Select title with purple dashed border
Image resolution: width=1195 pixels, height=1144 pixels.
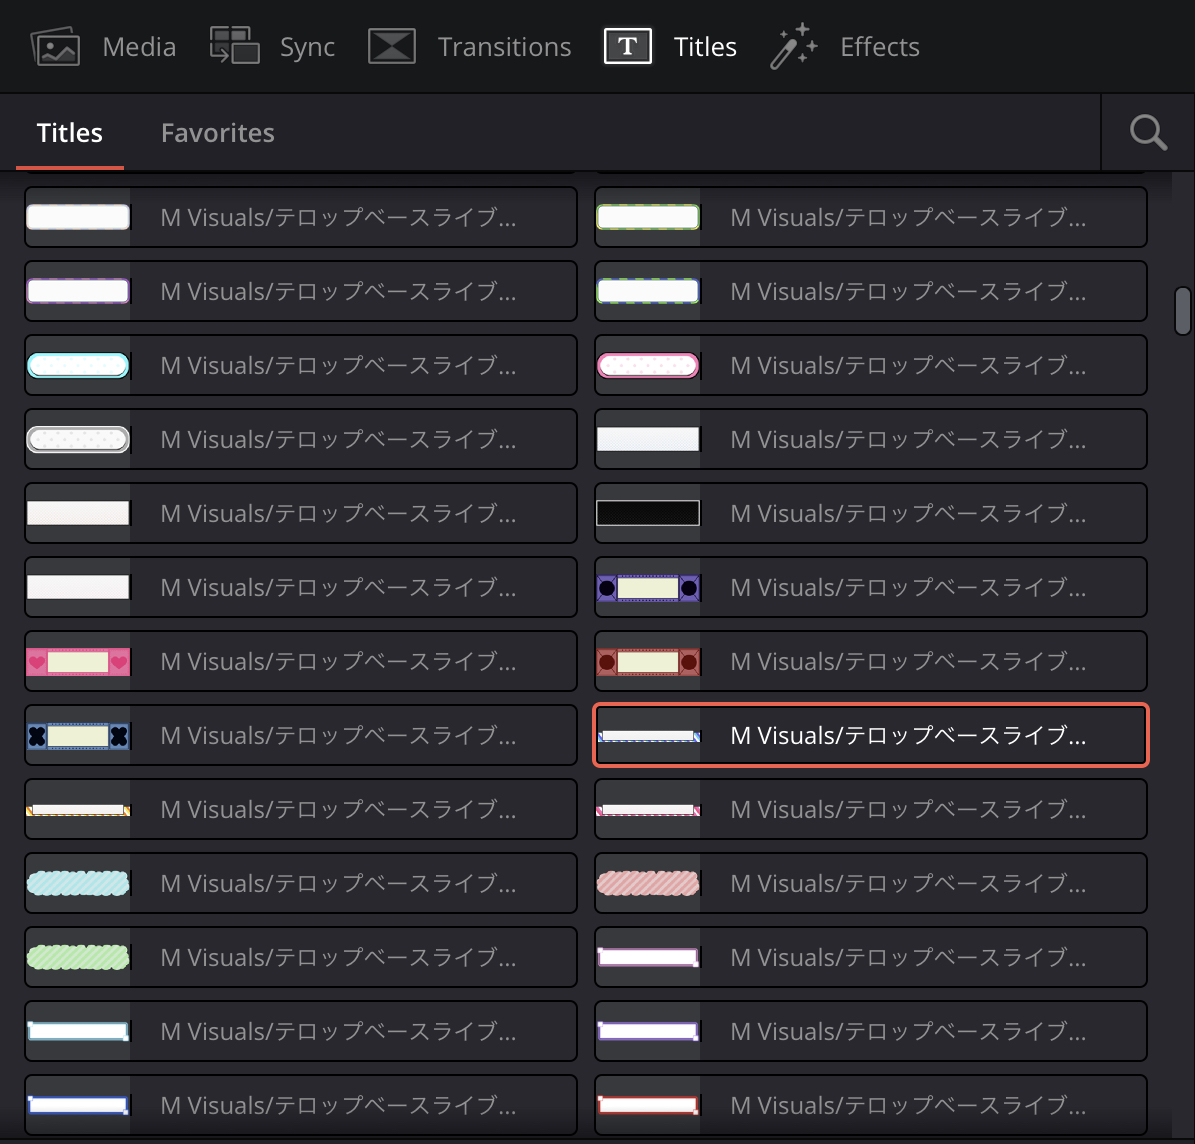[300, 291]
